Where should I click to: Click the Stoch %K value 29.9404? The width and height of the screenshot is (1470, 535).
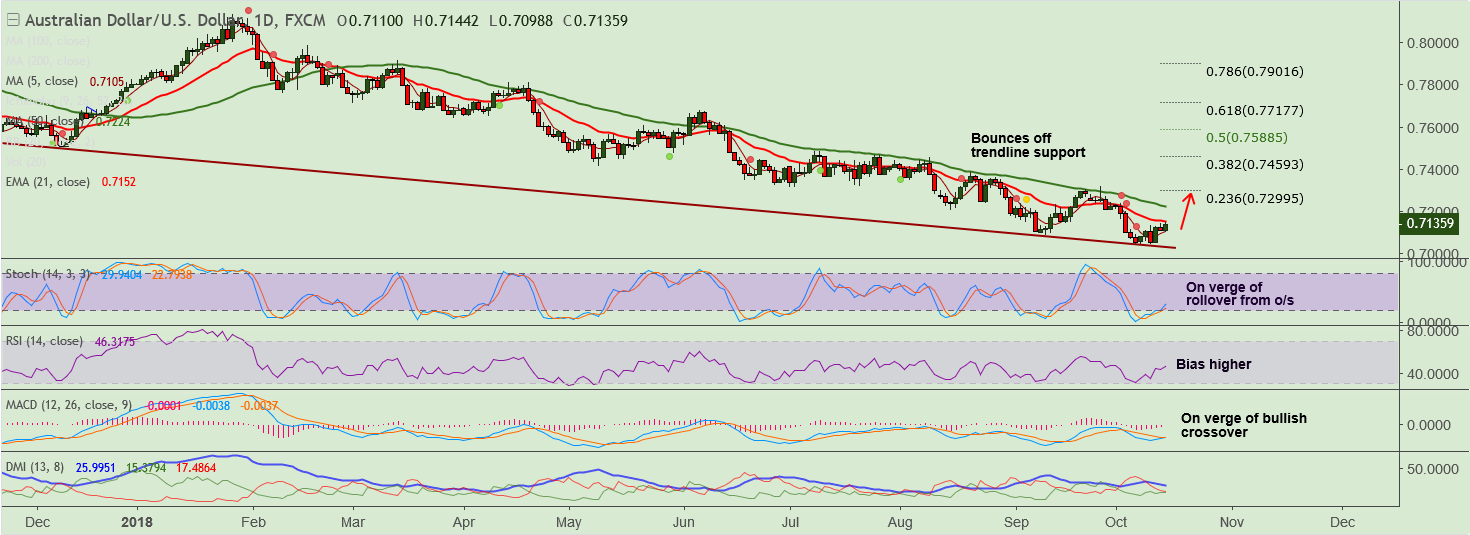(x=121, y=273)
